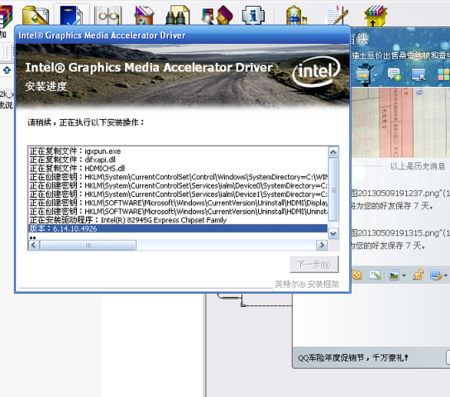Click WinRAR's Extract To toolbar icon
The width and height of the screenshot is (450, 397).
tap(35, 15)
